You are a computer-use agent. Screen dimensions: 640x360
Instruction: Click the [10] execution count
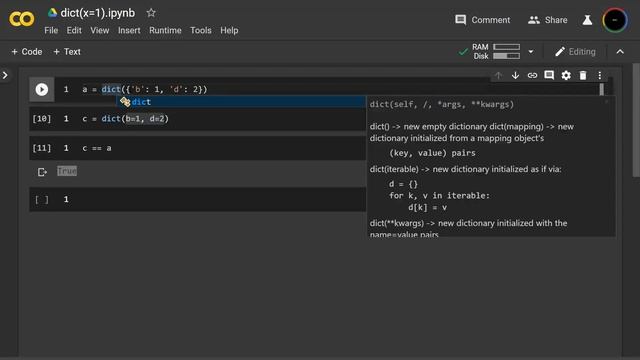point(42,119)
